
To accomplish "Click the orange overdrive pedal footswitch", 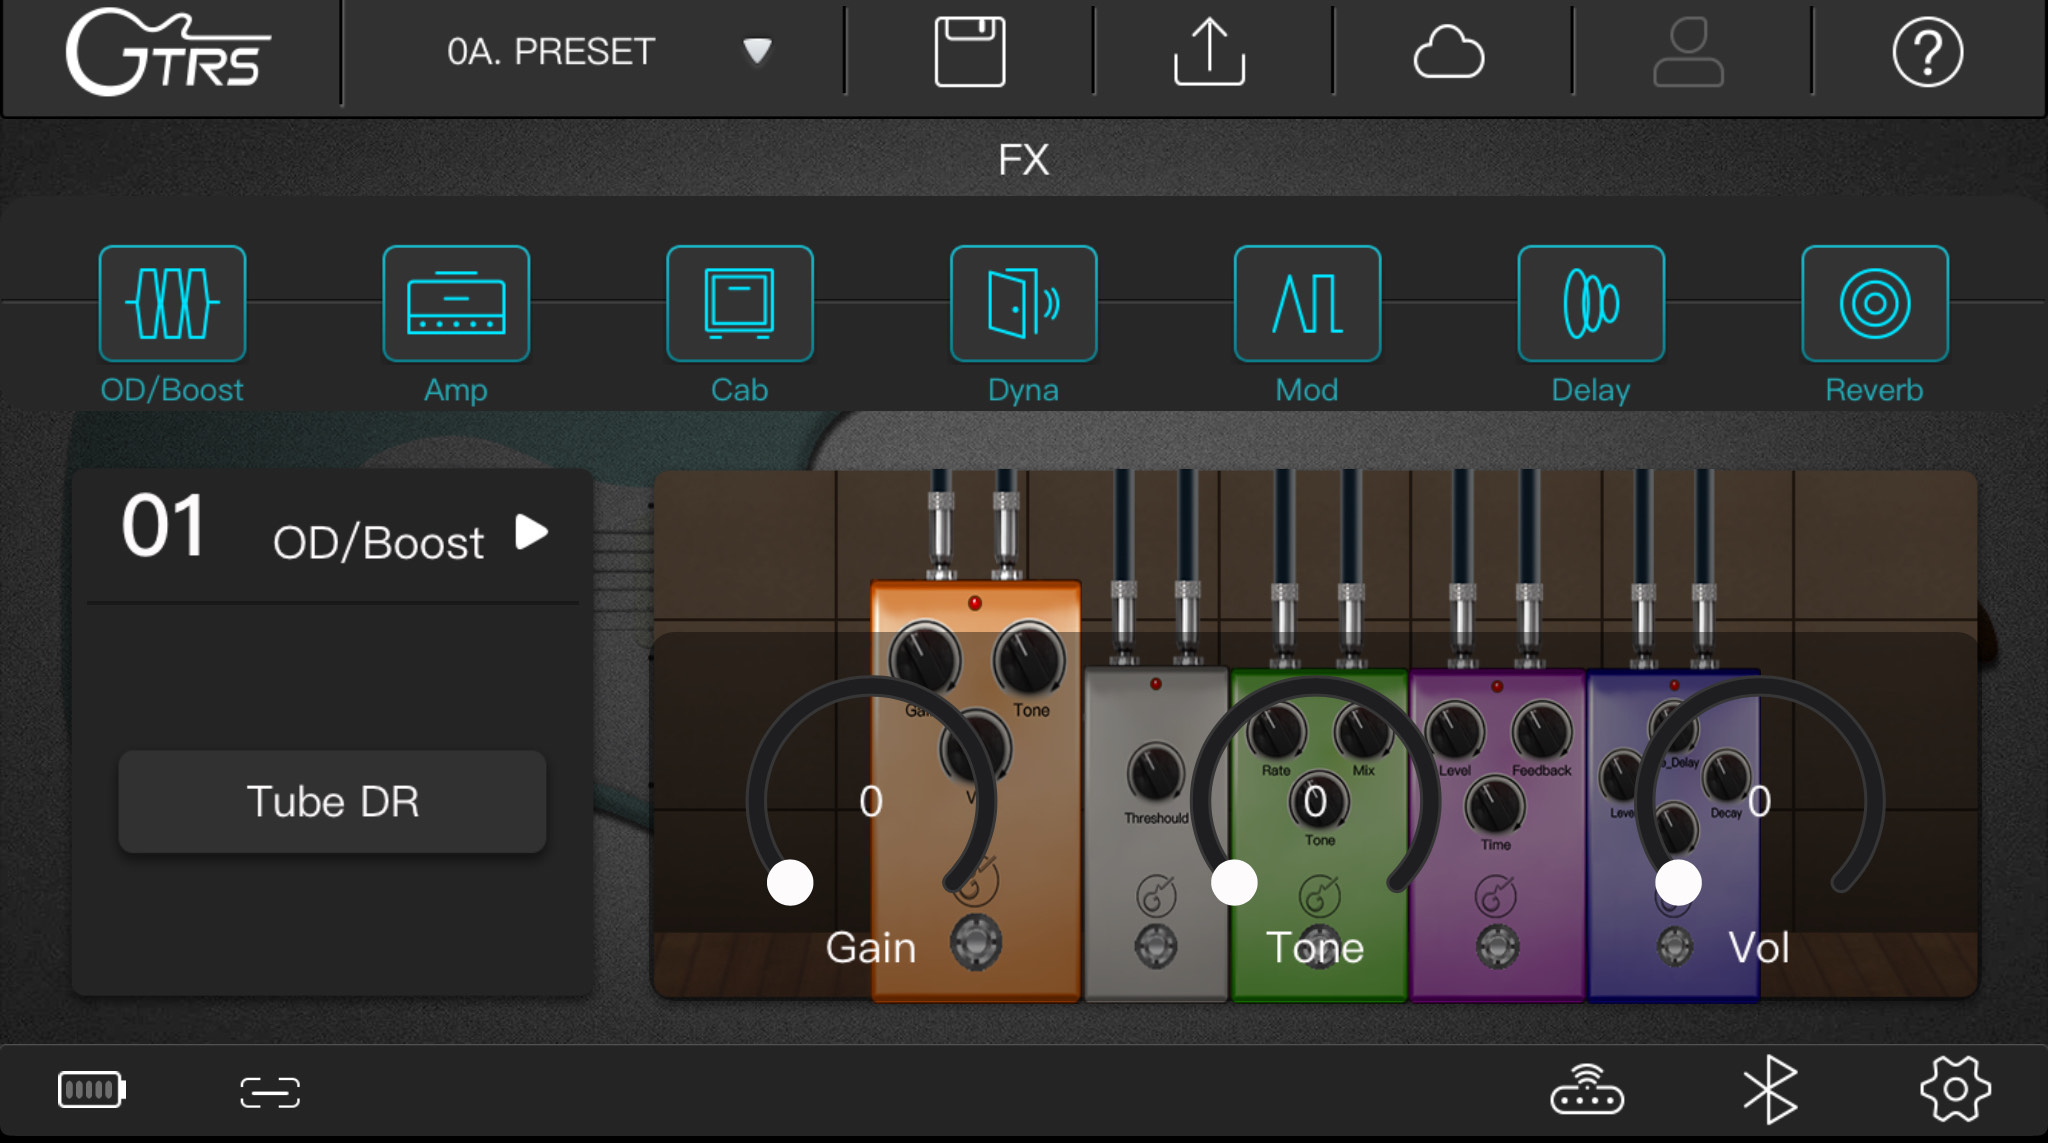I will point(975,942).
